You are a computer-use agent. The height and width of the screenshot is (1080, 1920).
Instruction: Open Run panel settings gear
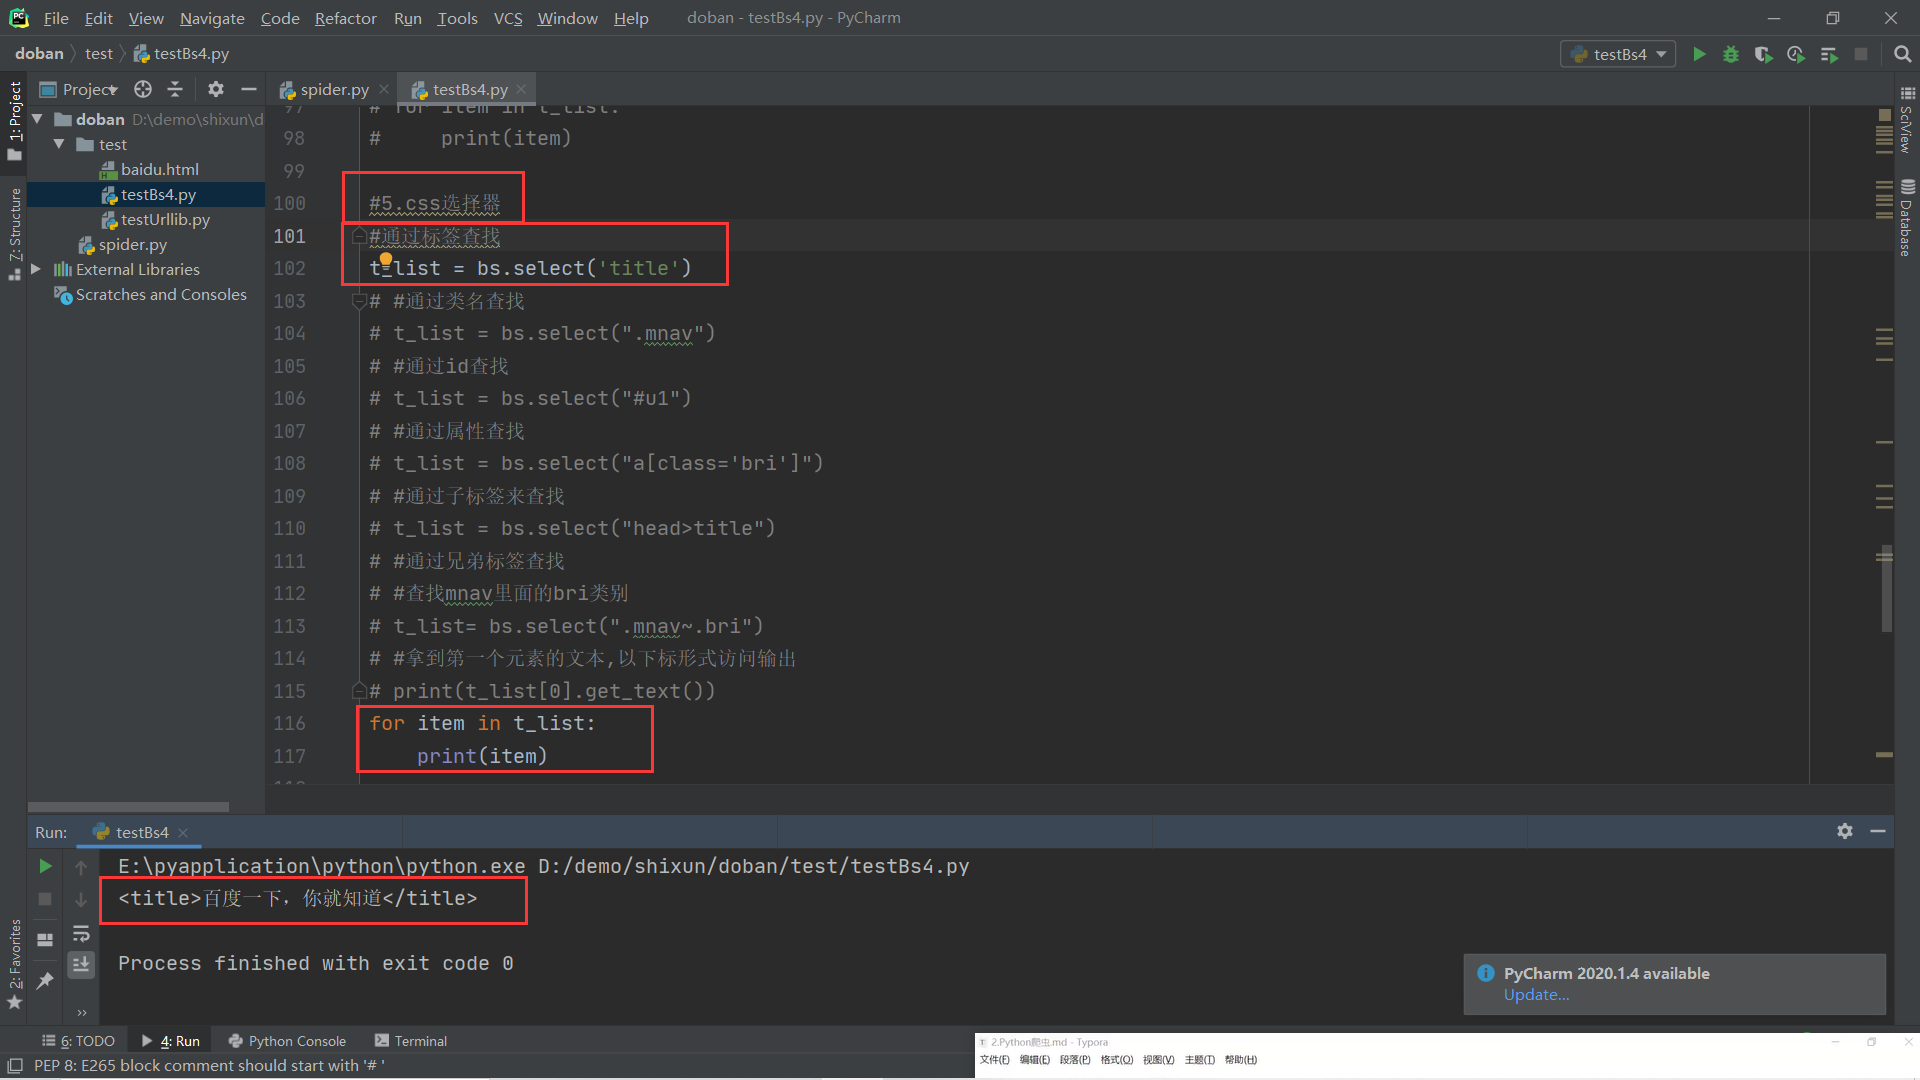pyautogui.click(x=1844, y=831)
